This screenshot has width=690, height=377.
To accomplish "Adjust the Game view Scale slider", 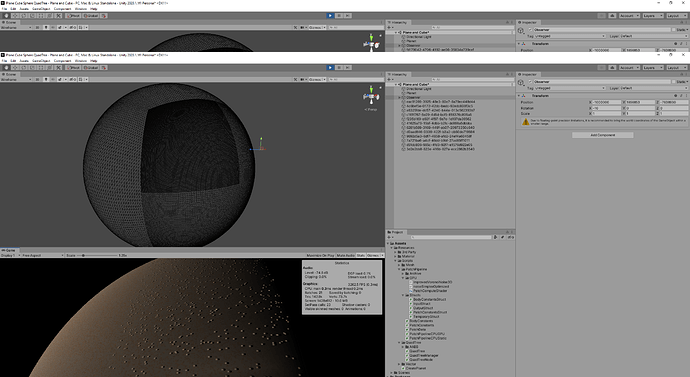I will 83,255.
